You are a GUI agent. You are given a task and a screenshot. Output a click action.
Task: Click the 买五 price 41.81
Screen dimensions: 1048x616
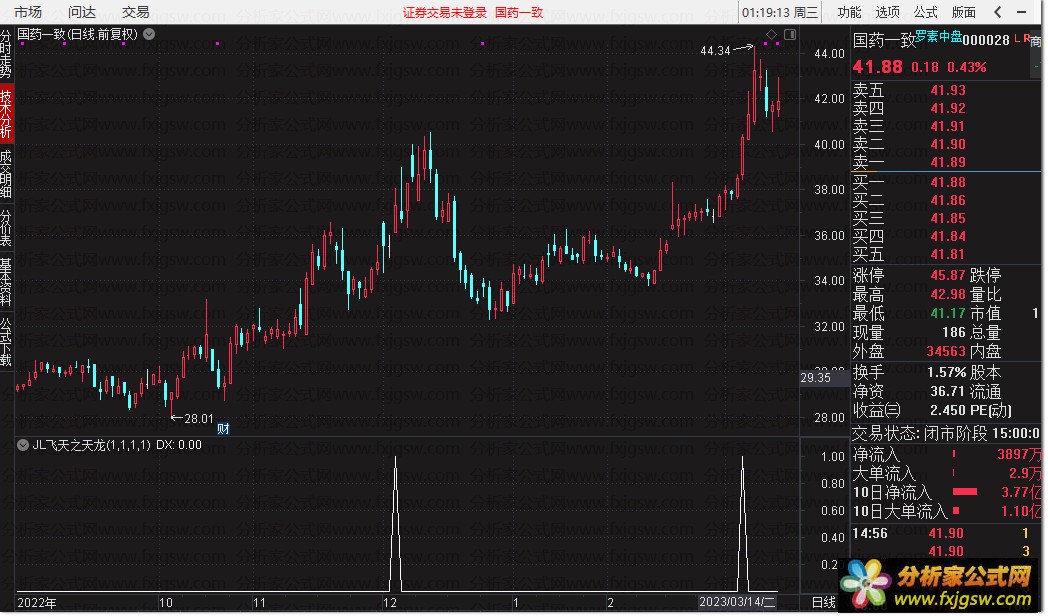pos(948,255)
